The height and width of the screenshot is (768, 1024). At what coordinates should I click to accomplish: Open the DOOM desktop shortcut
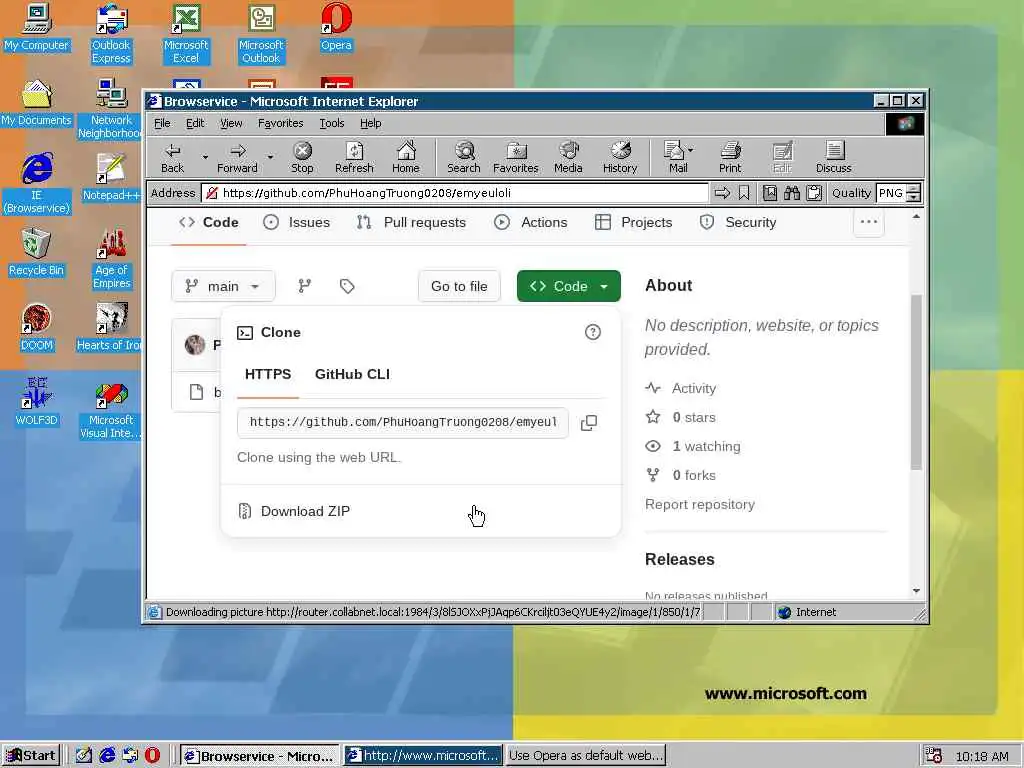pos(36,327)
